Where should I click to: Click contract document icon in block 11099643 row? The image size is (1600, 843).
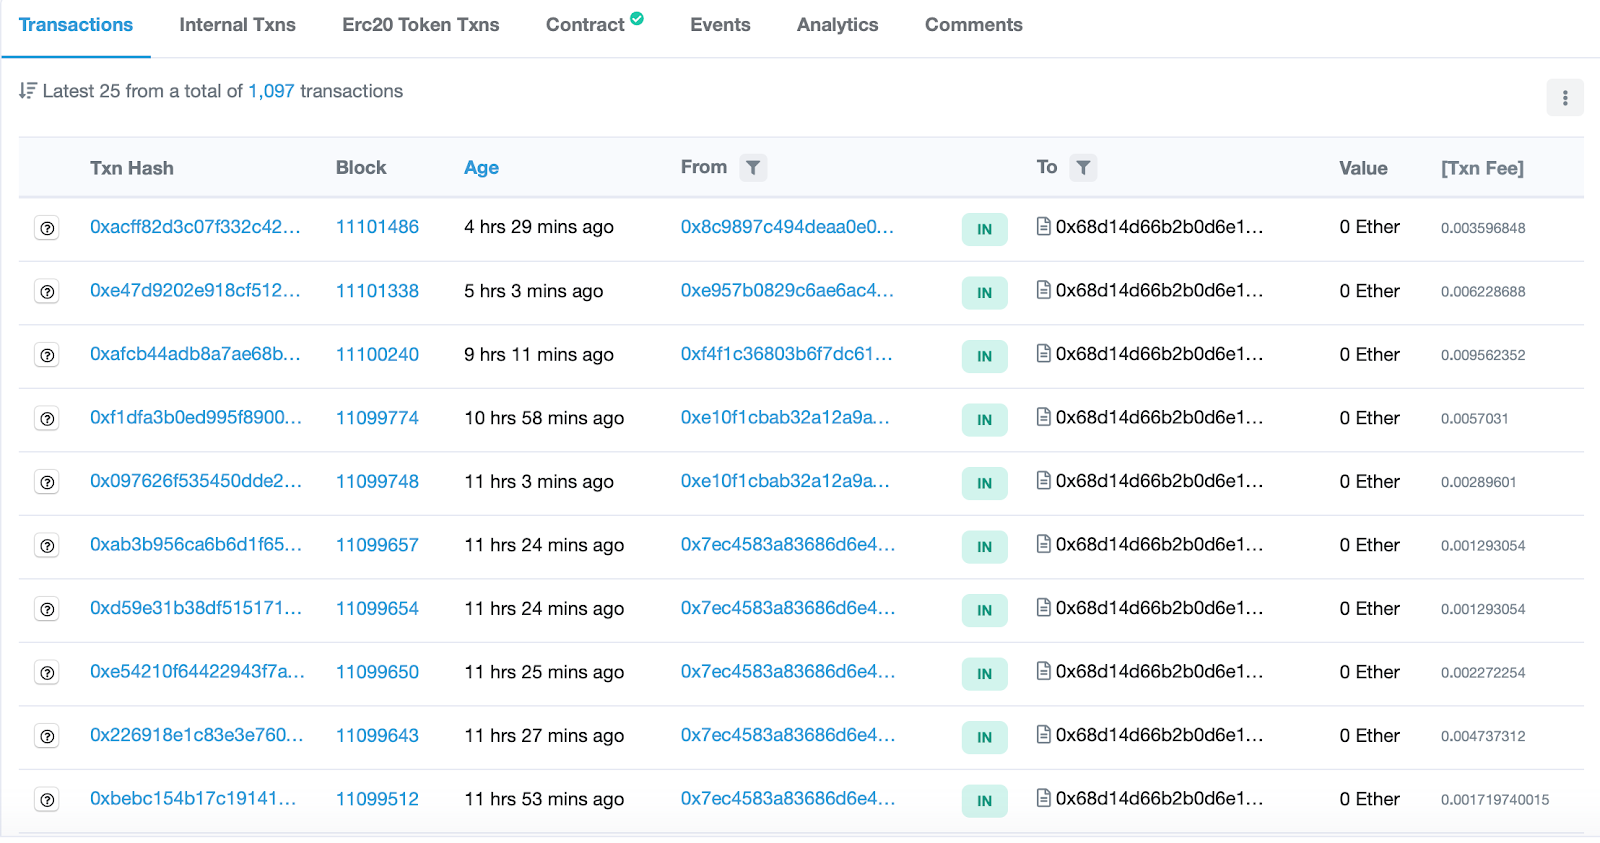[1044, 734]
